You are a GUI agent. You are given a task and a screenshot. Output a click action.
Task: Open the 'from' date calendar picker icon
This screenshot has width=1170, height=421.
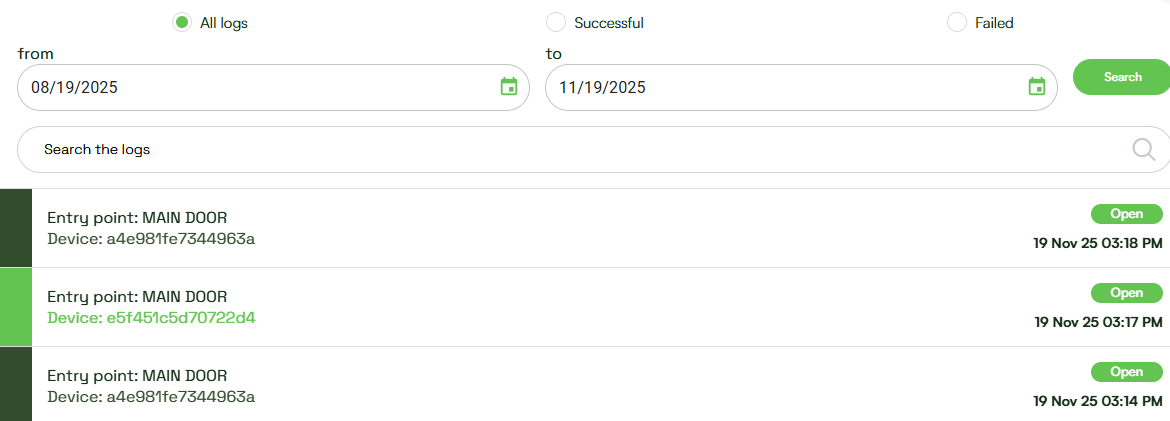pyautogui.click(x=509, y=87)
